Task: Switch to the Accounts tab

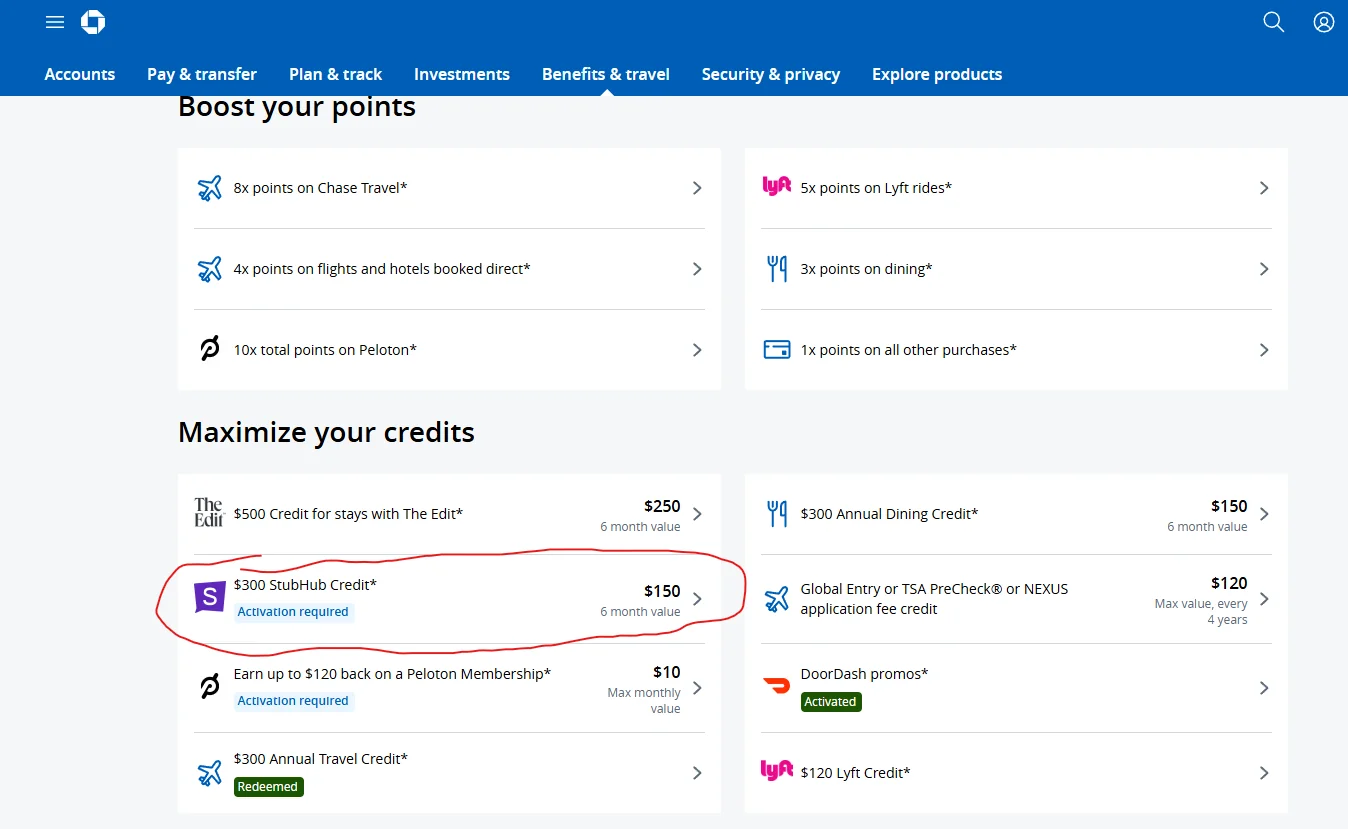Action: 79,74
